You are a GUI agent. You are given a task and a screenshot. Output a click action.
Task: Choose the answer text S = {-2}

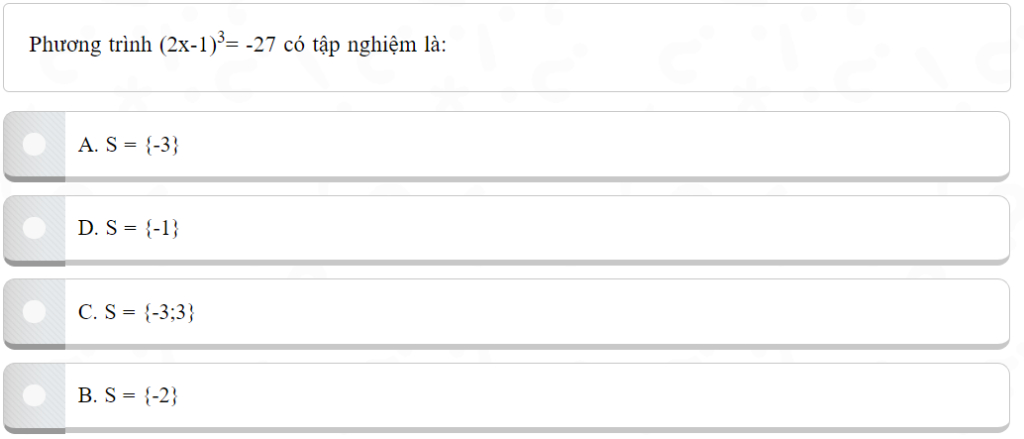point(142,396)
